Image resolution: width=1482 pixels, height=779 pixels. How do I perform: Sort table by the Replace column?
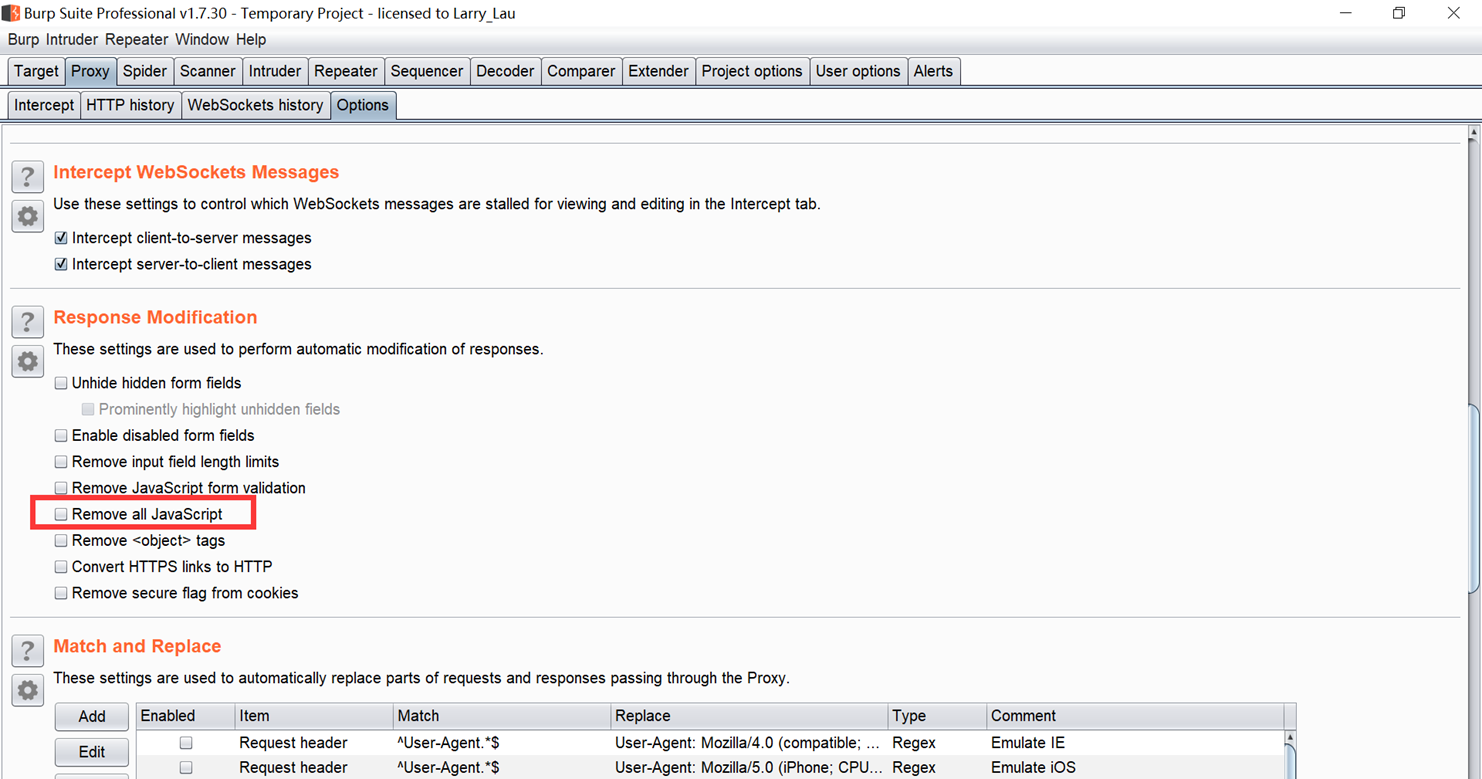point(749,716)
